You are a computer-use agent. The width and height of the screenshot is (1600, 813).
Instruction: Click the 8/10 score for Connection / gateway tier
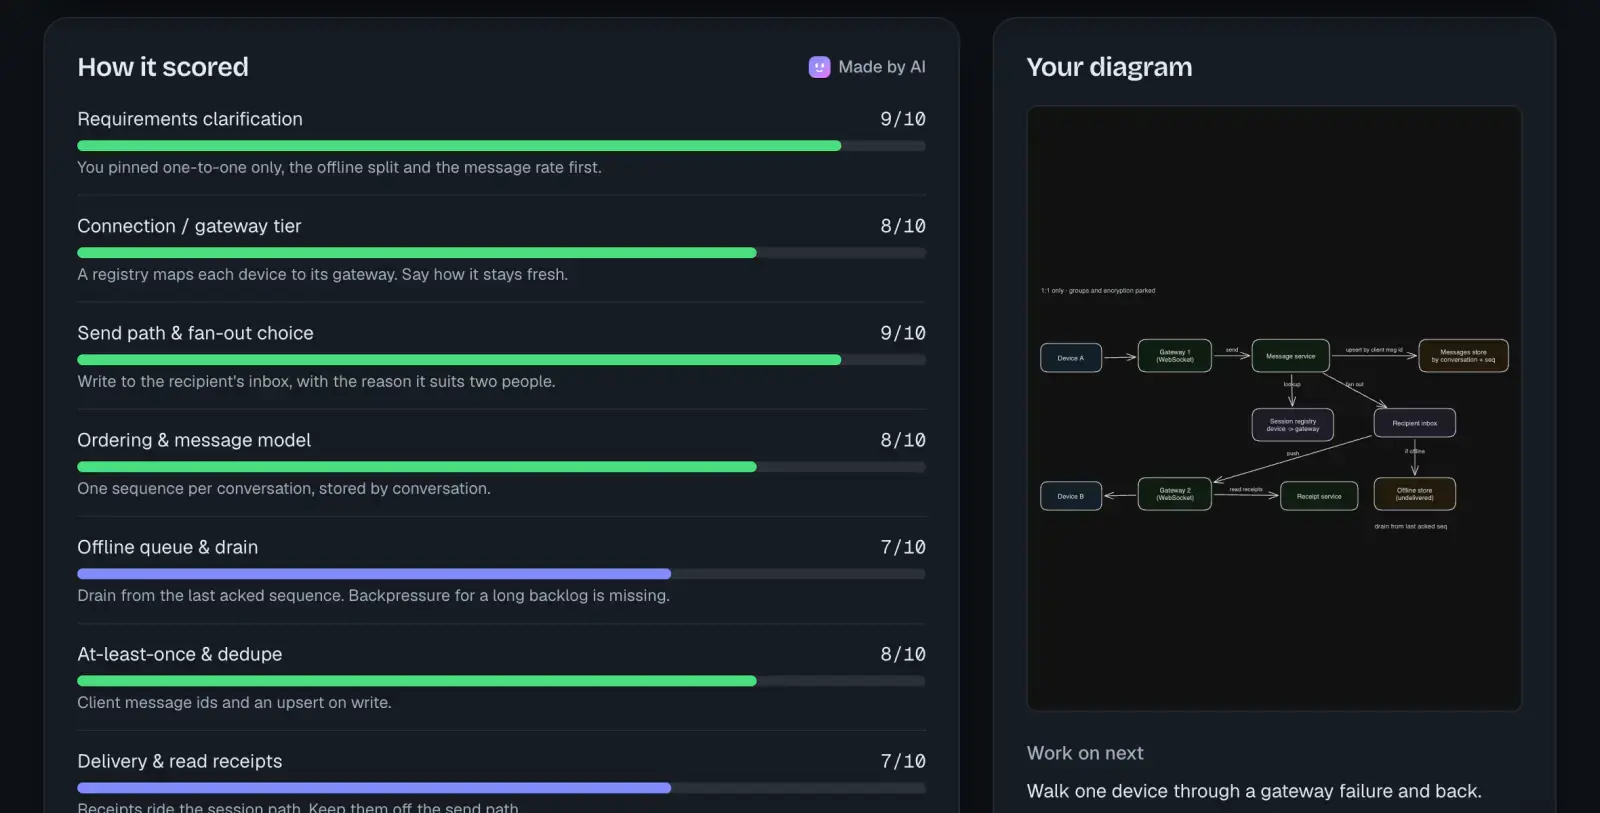click(x=903, y=226)
